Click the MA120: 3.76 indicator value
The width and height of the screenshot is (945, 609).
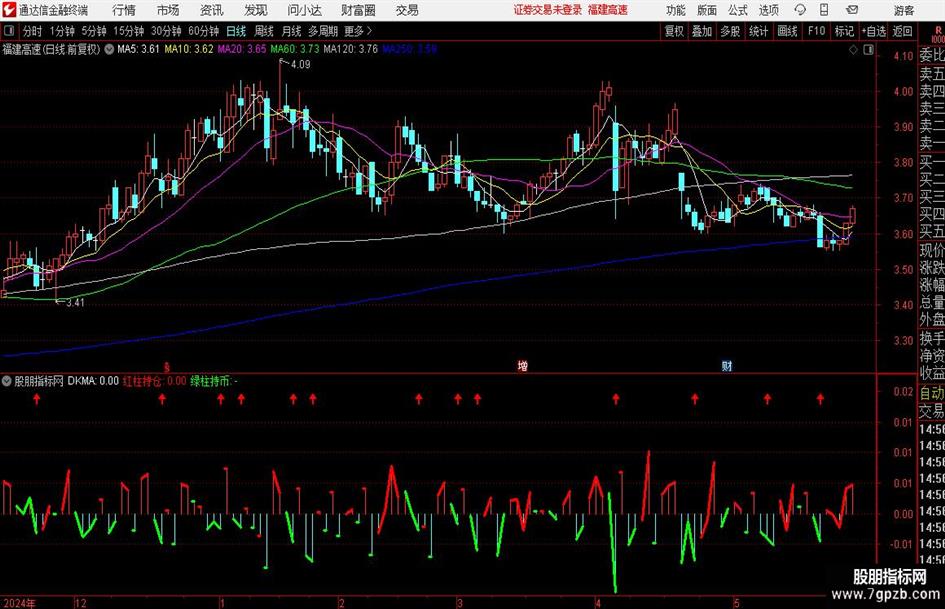click(350, 49)
